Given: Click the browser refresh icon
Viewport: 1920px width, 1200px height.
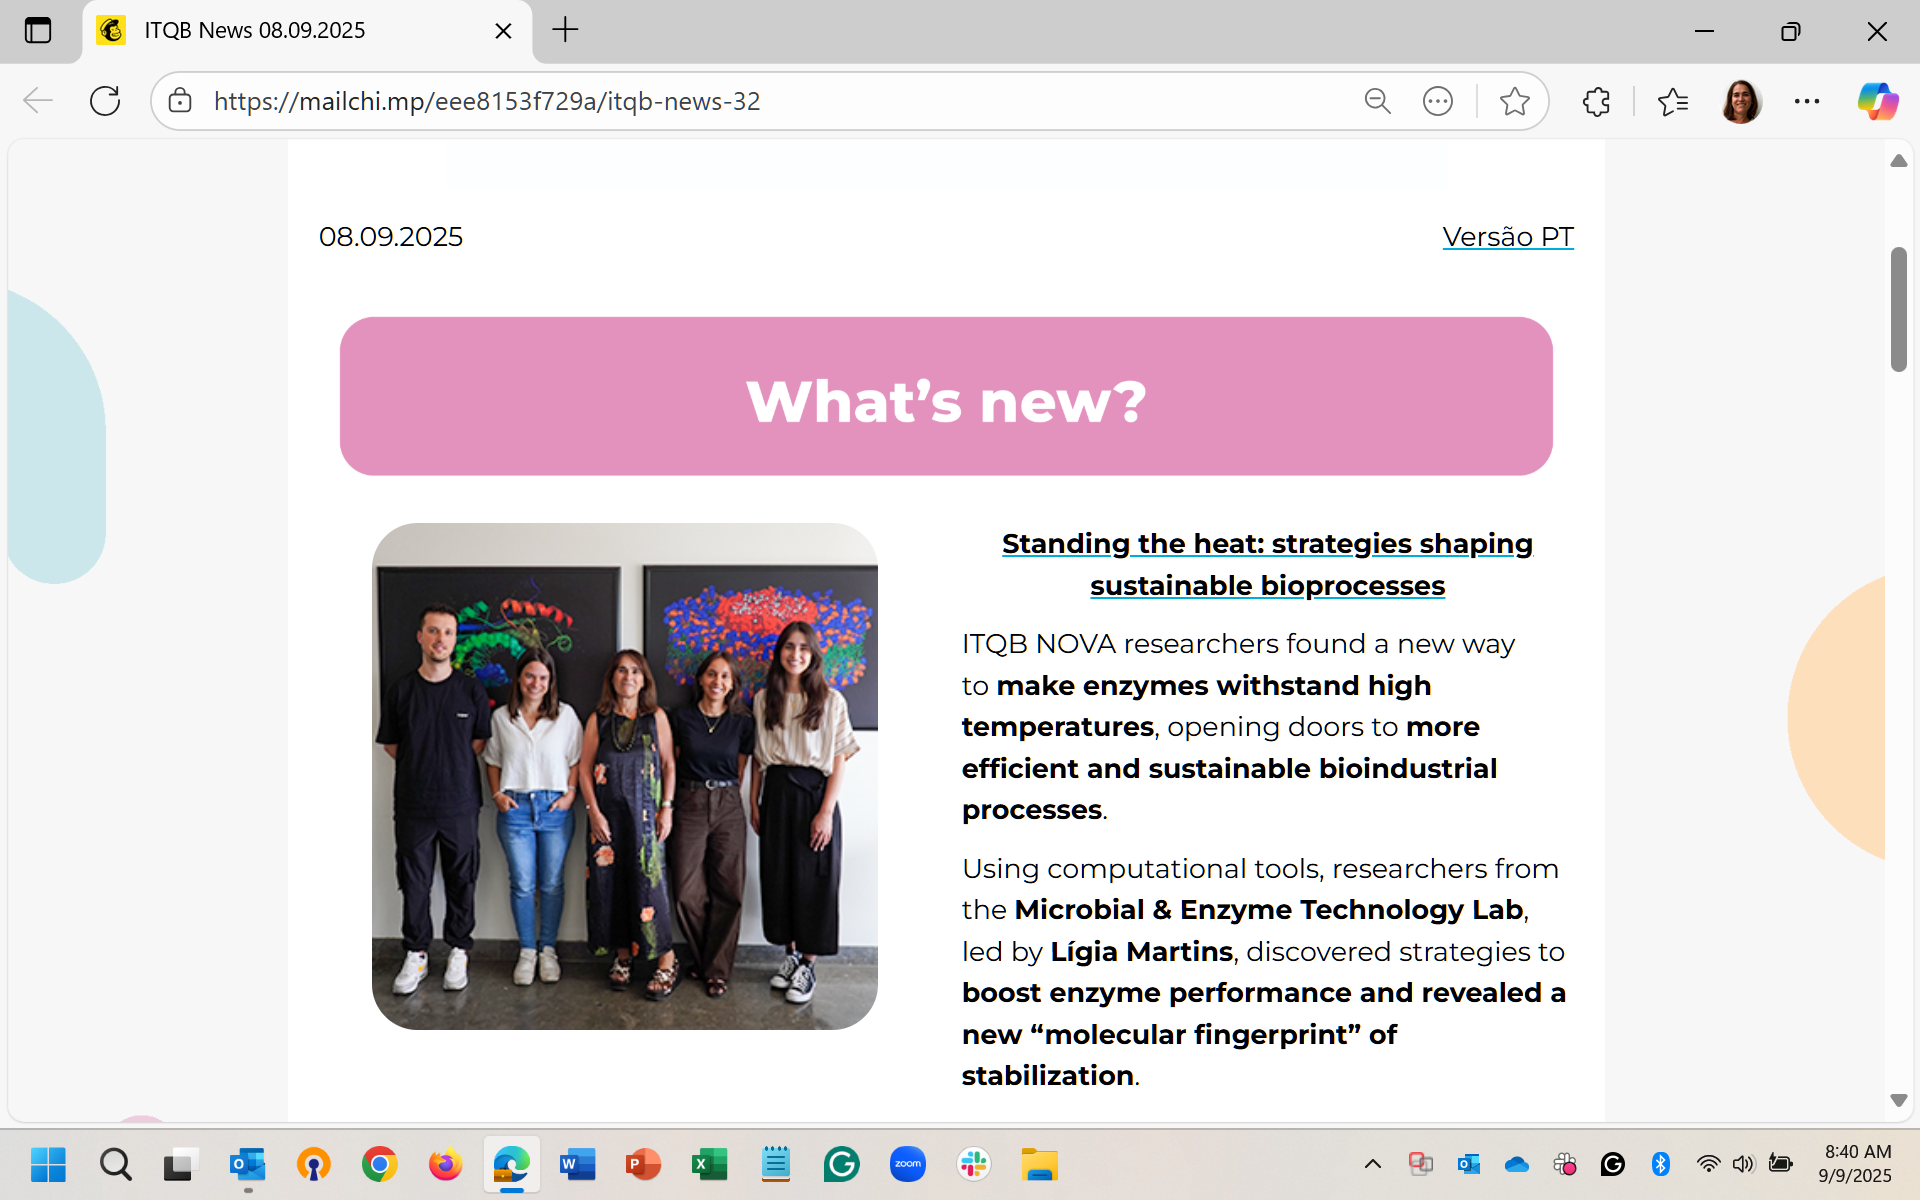Looking at the screenshot, I should point(105,101).
